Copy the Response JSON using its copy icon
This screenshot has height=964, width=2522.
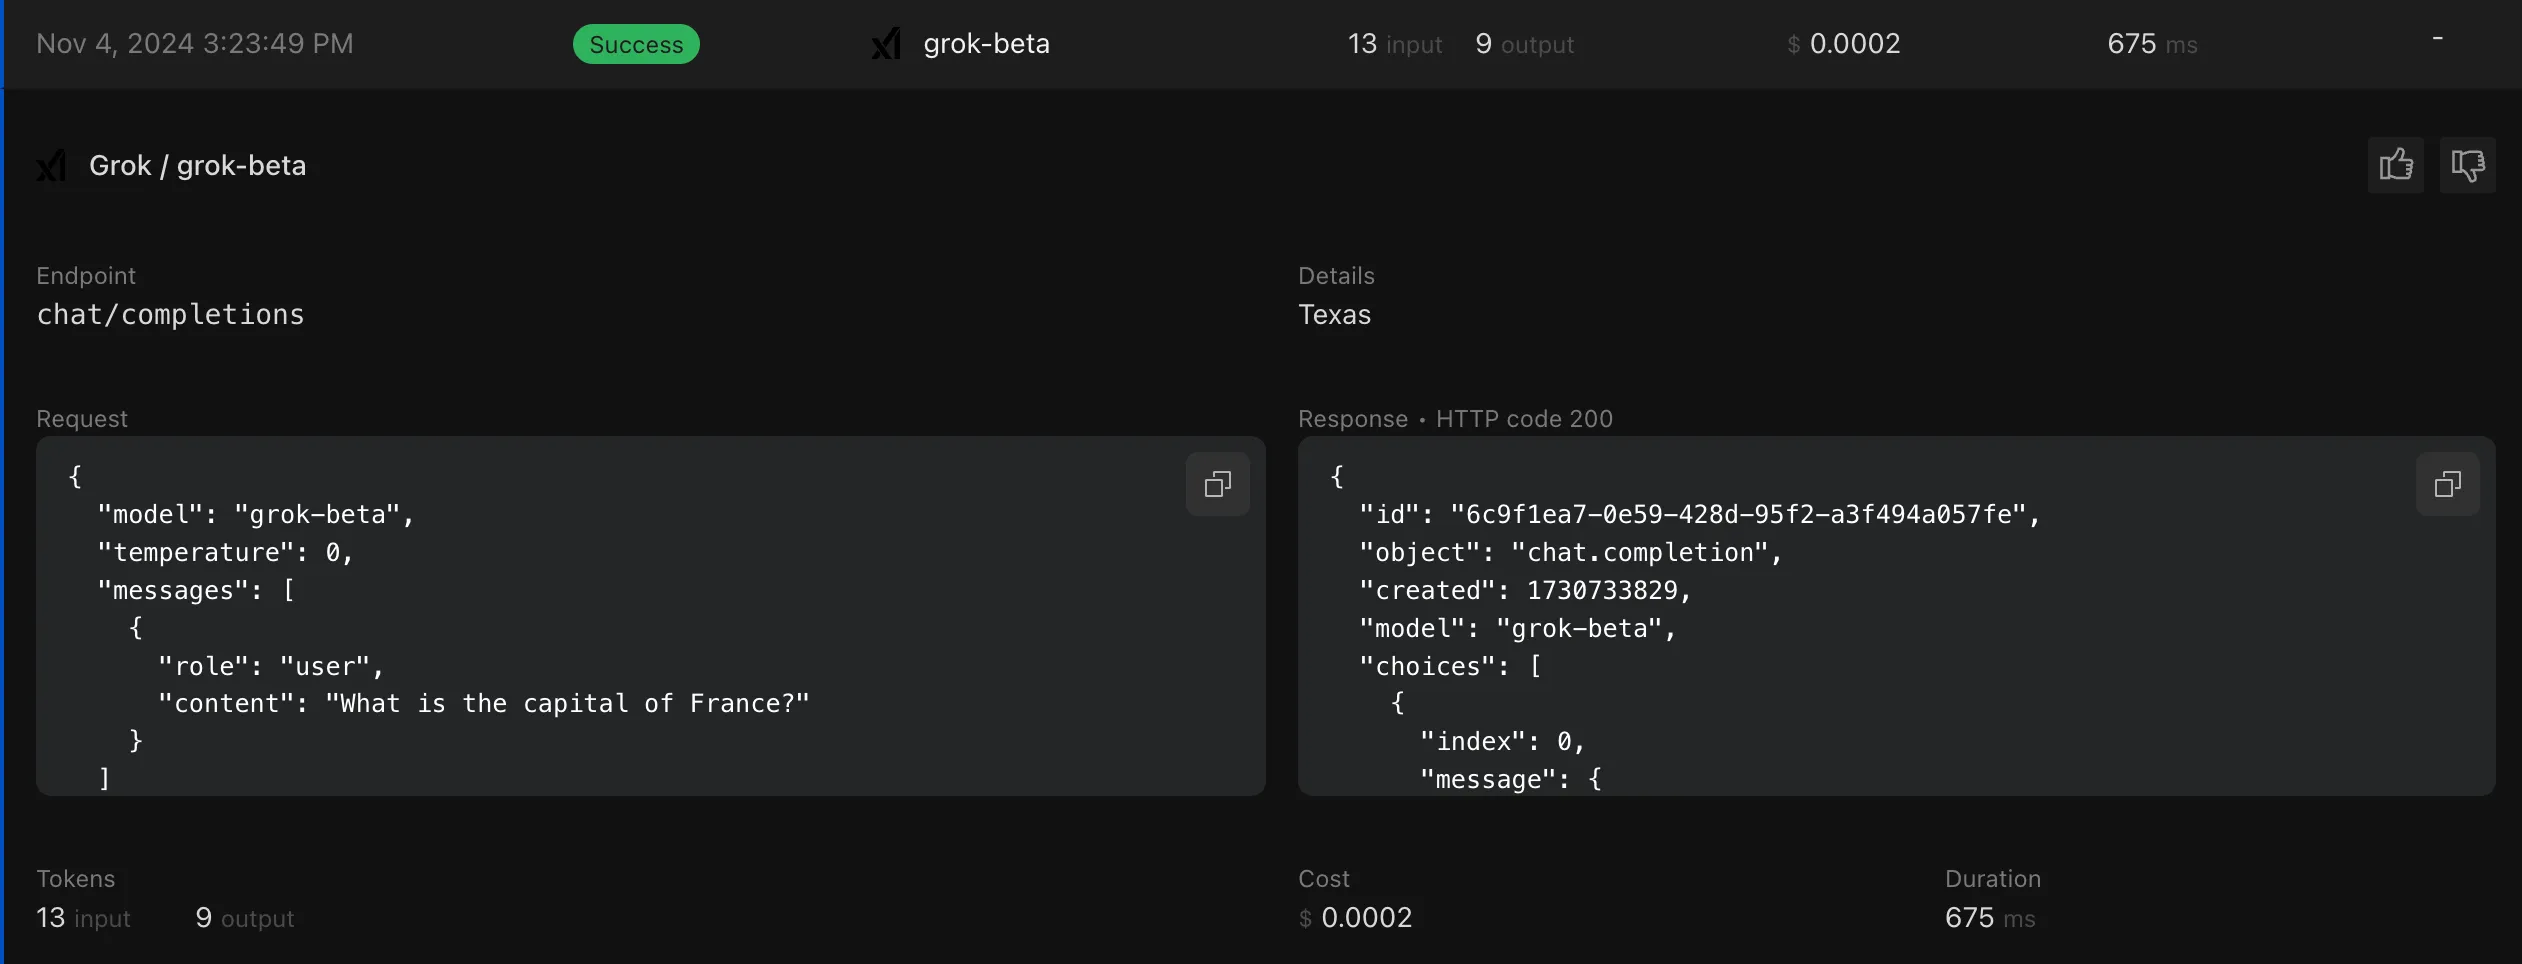click(x=2447, y=484)
